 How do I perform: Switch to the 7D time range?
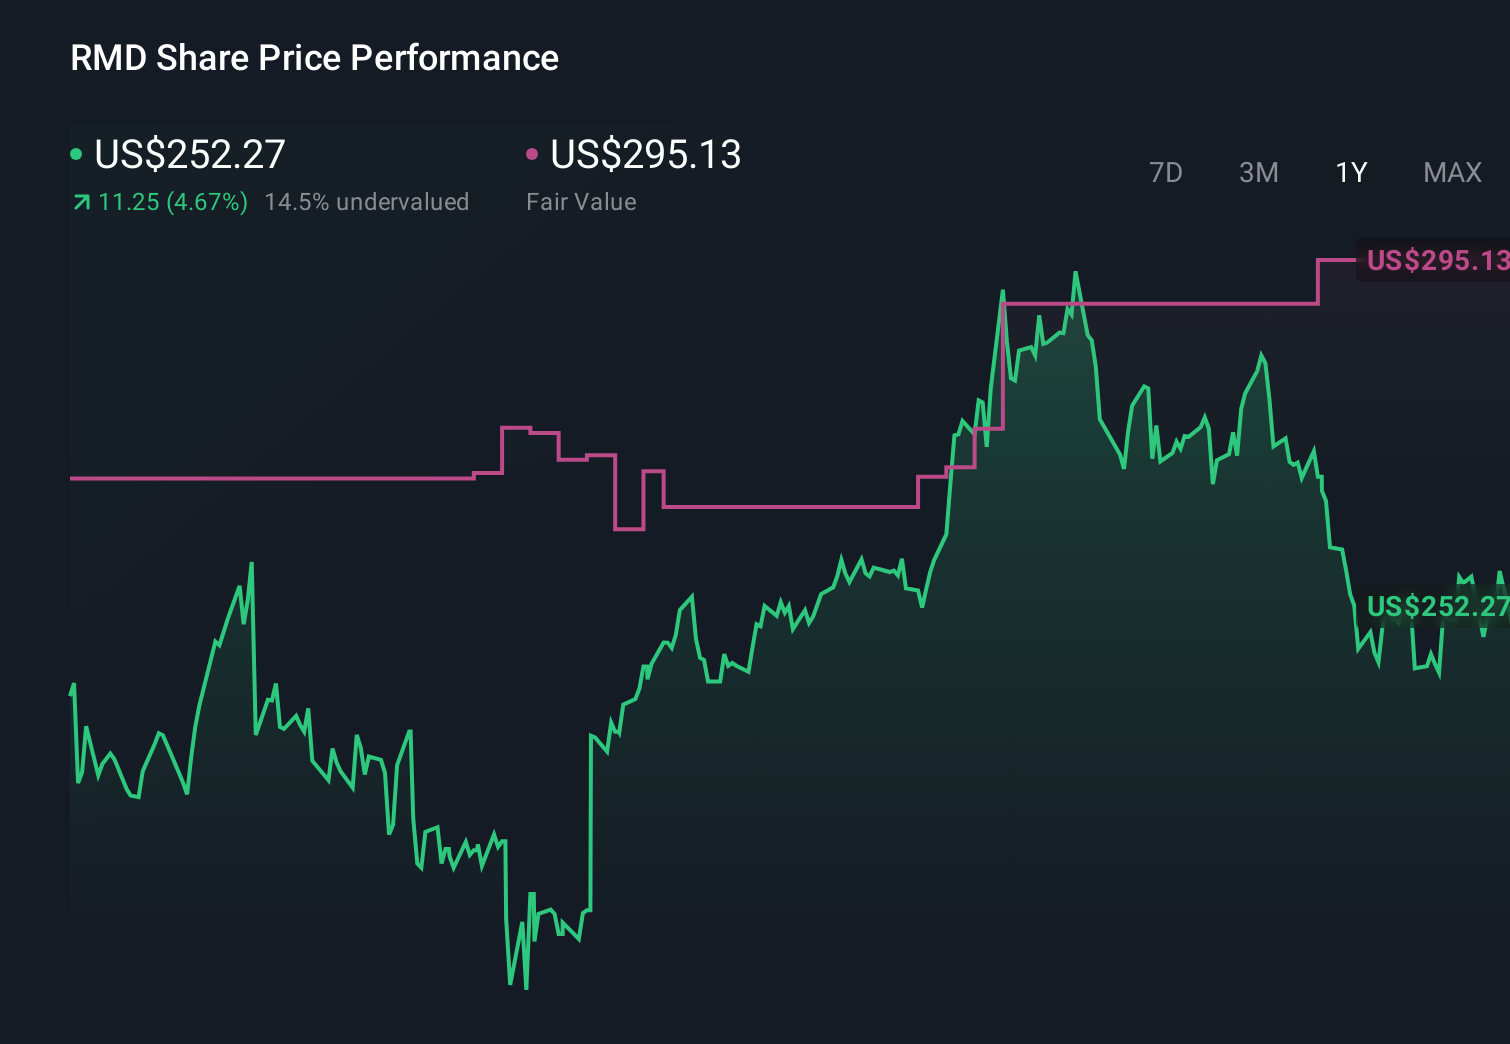pos(1166,172)
